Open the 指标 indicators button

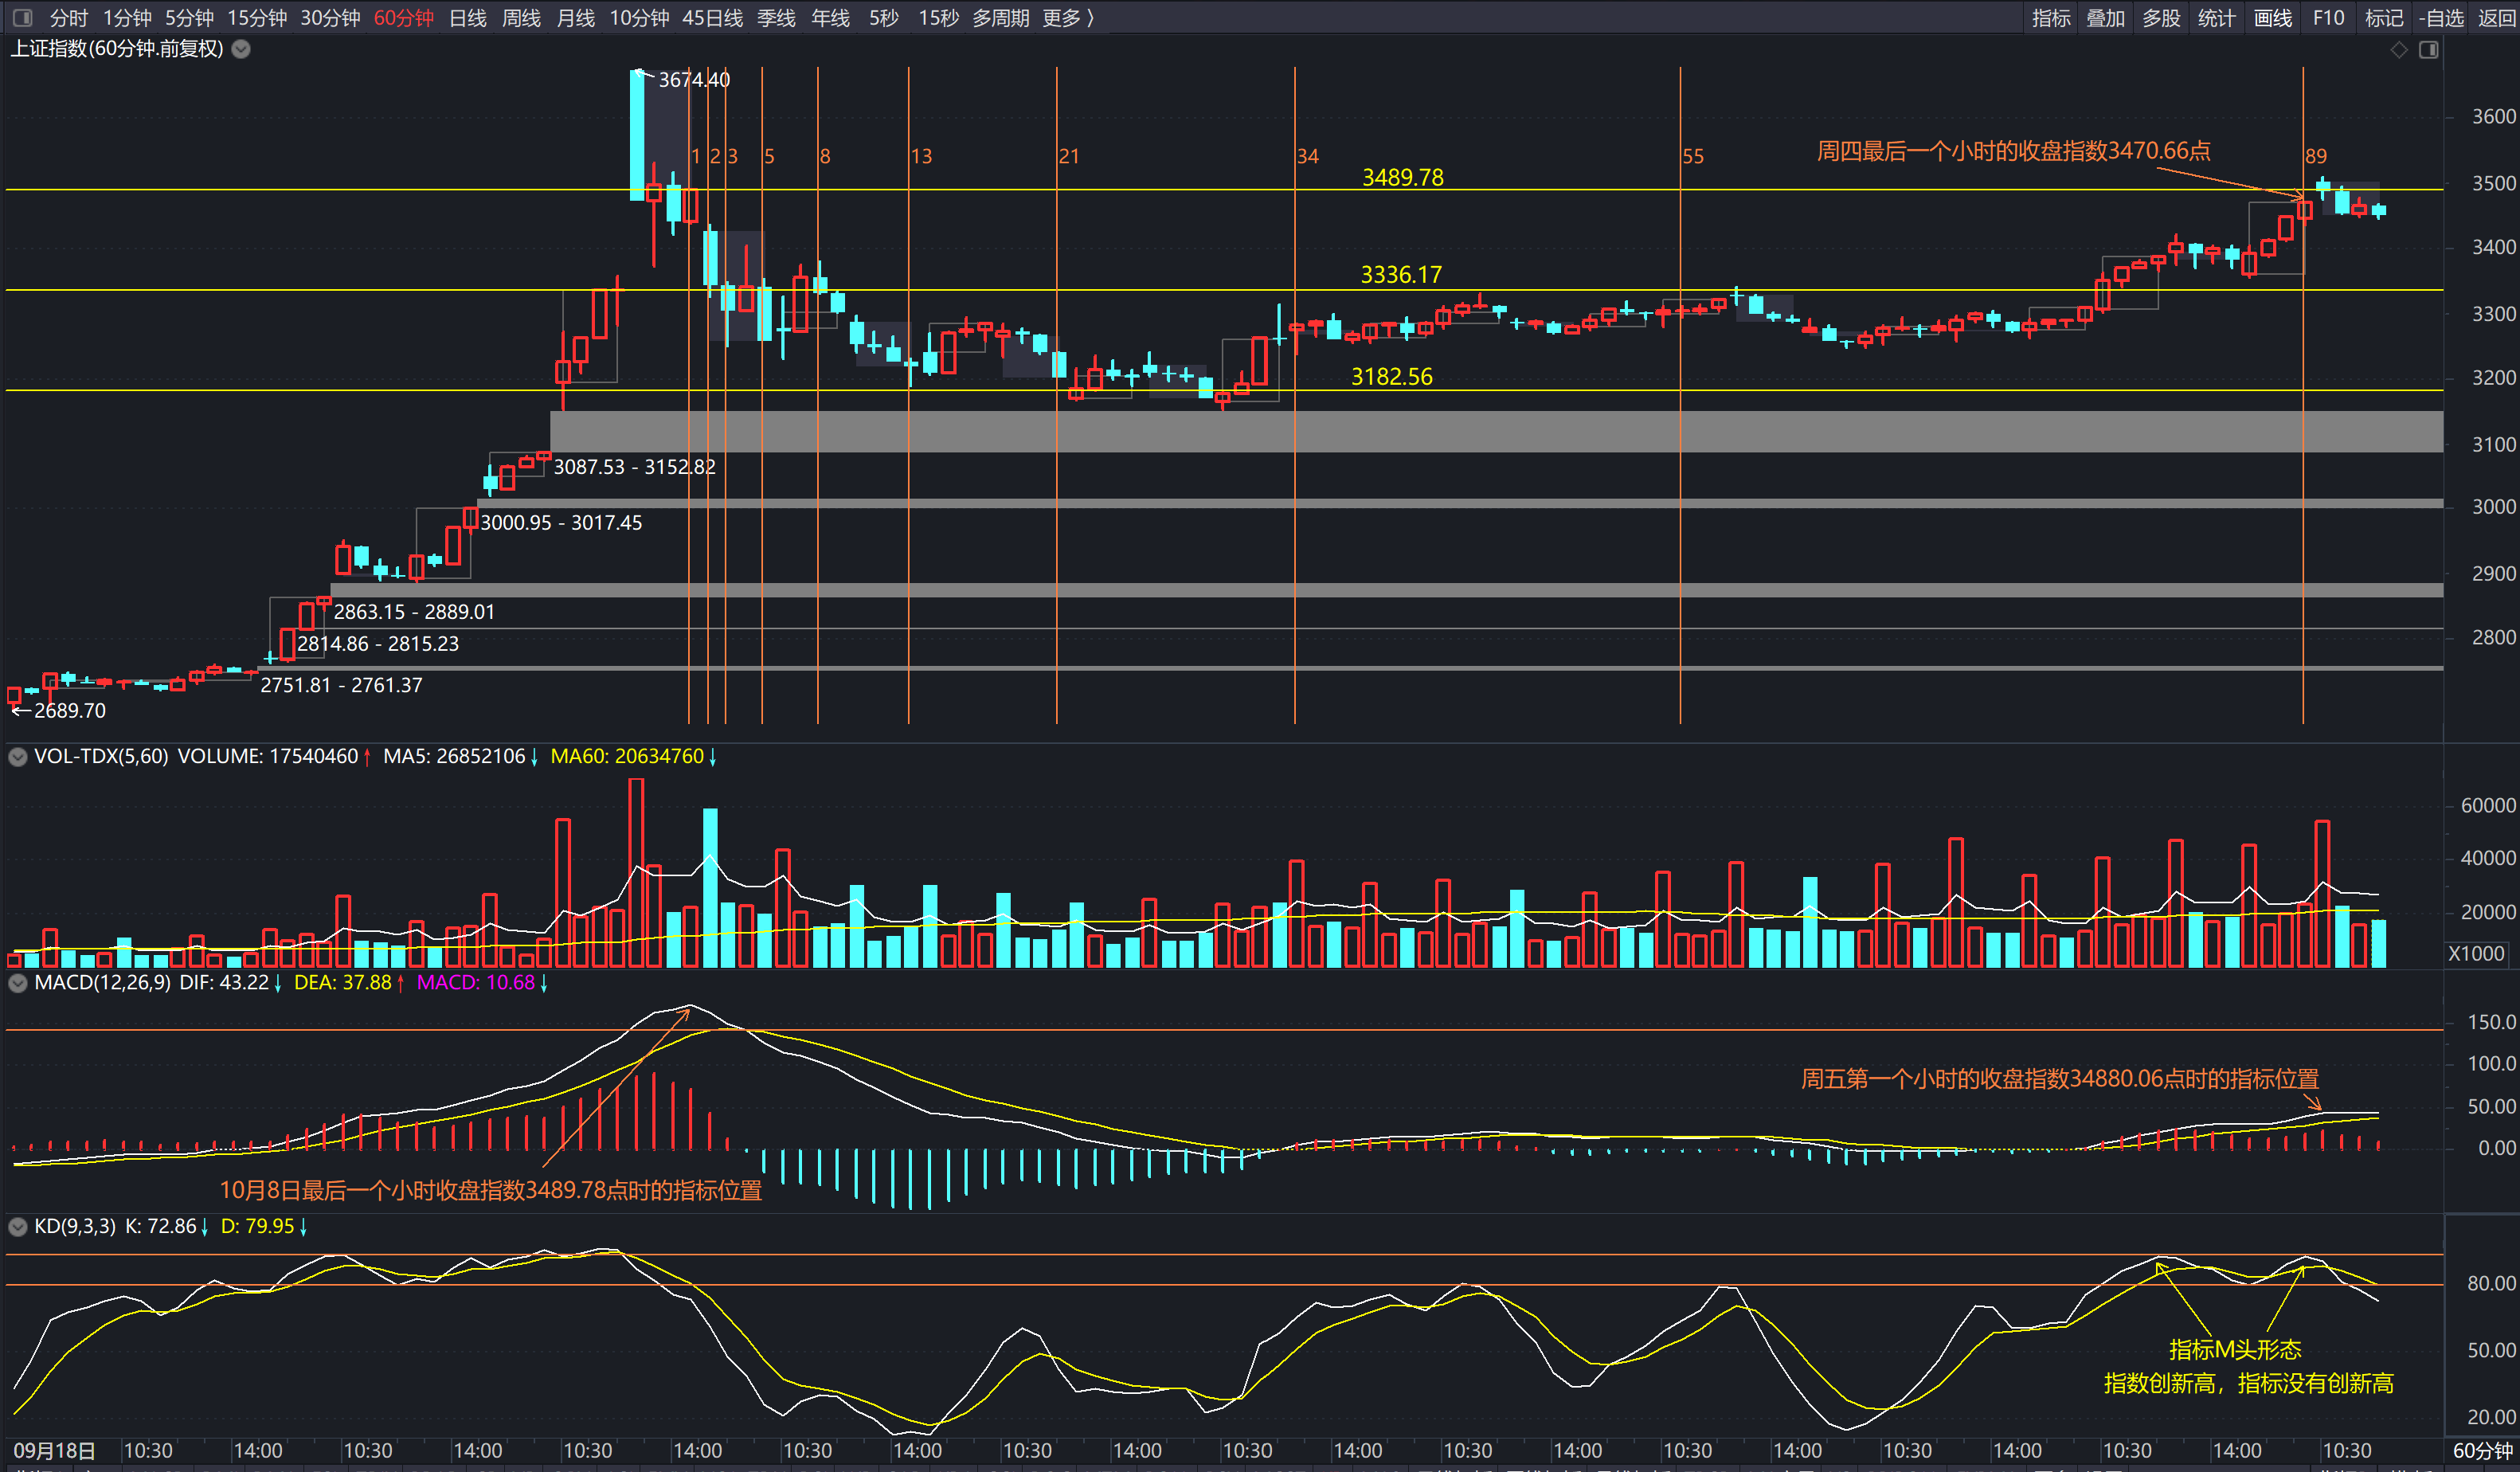click(x=2050, y=18)
